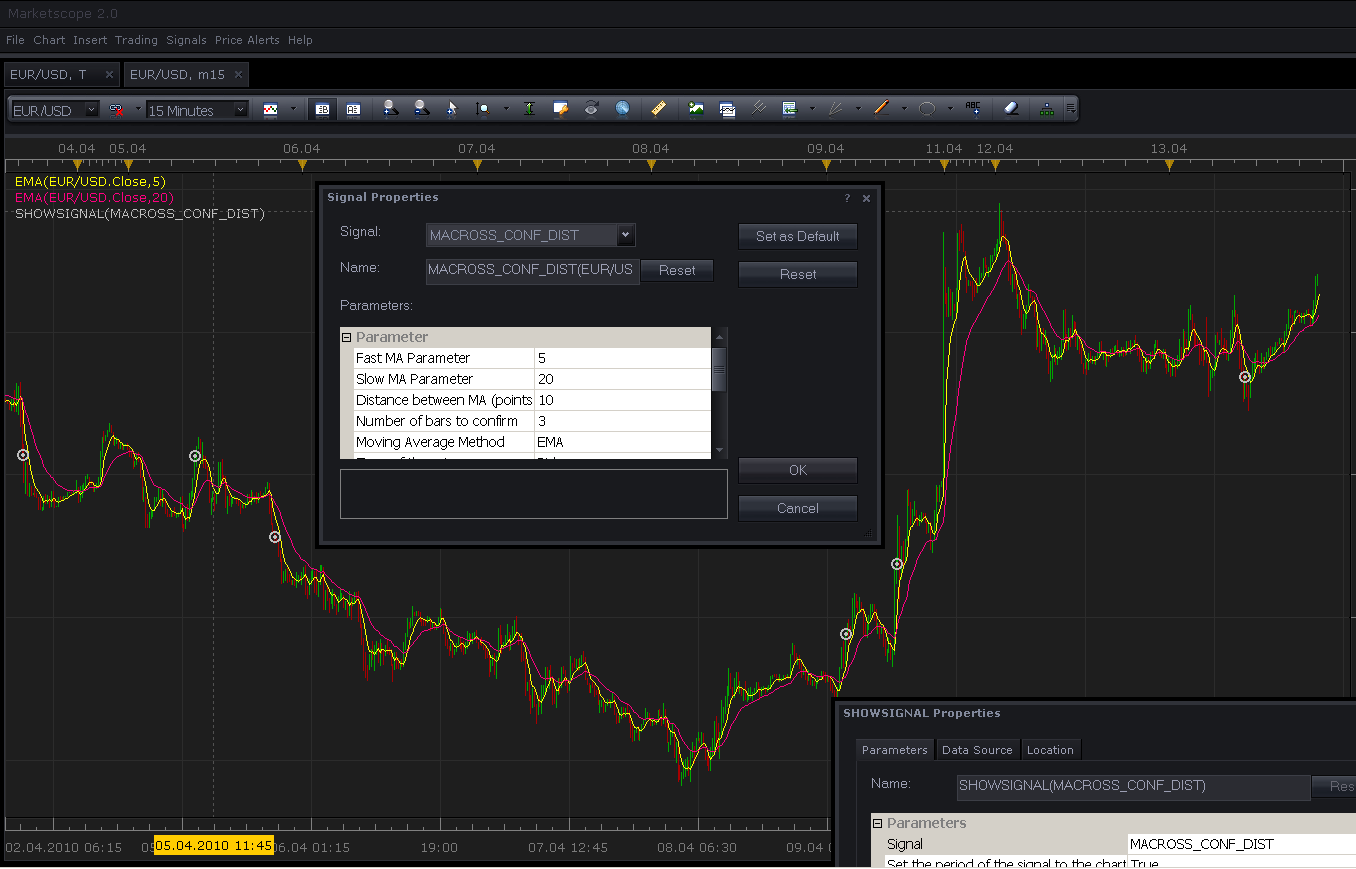This screenshot has height=869, width=1356.
Task: Open the 15 Minutes timeframe dropdown
Action: click(241, 109)
